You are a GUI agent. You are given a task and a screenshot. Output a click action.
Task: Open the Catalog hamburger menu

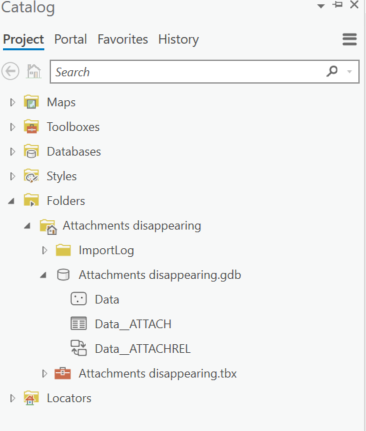pyautogui.click(x=349, y=39)
